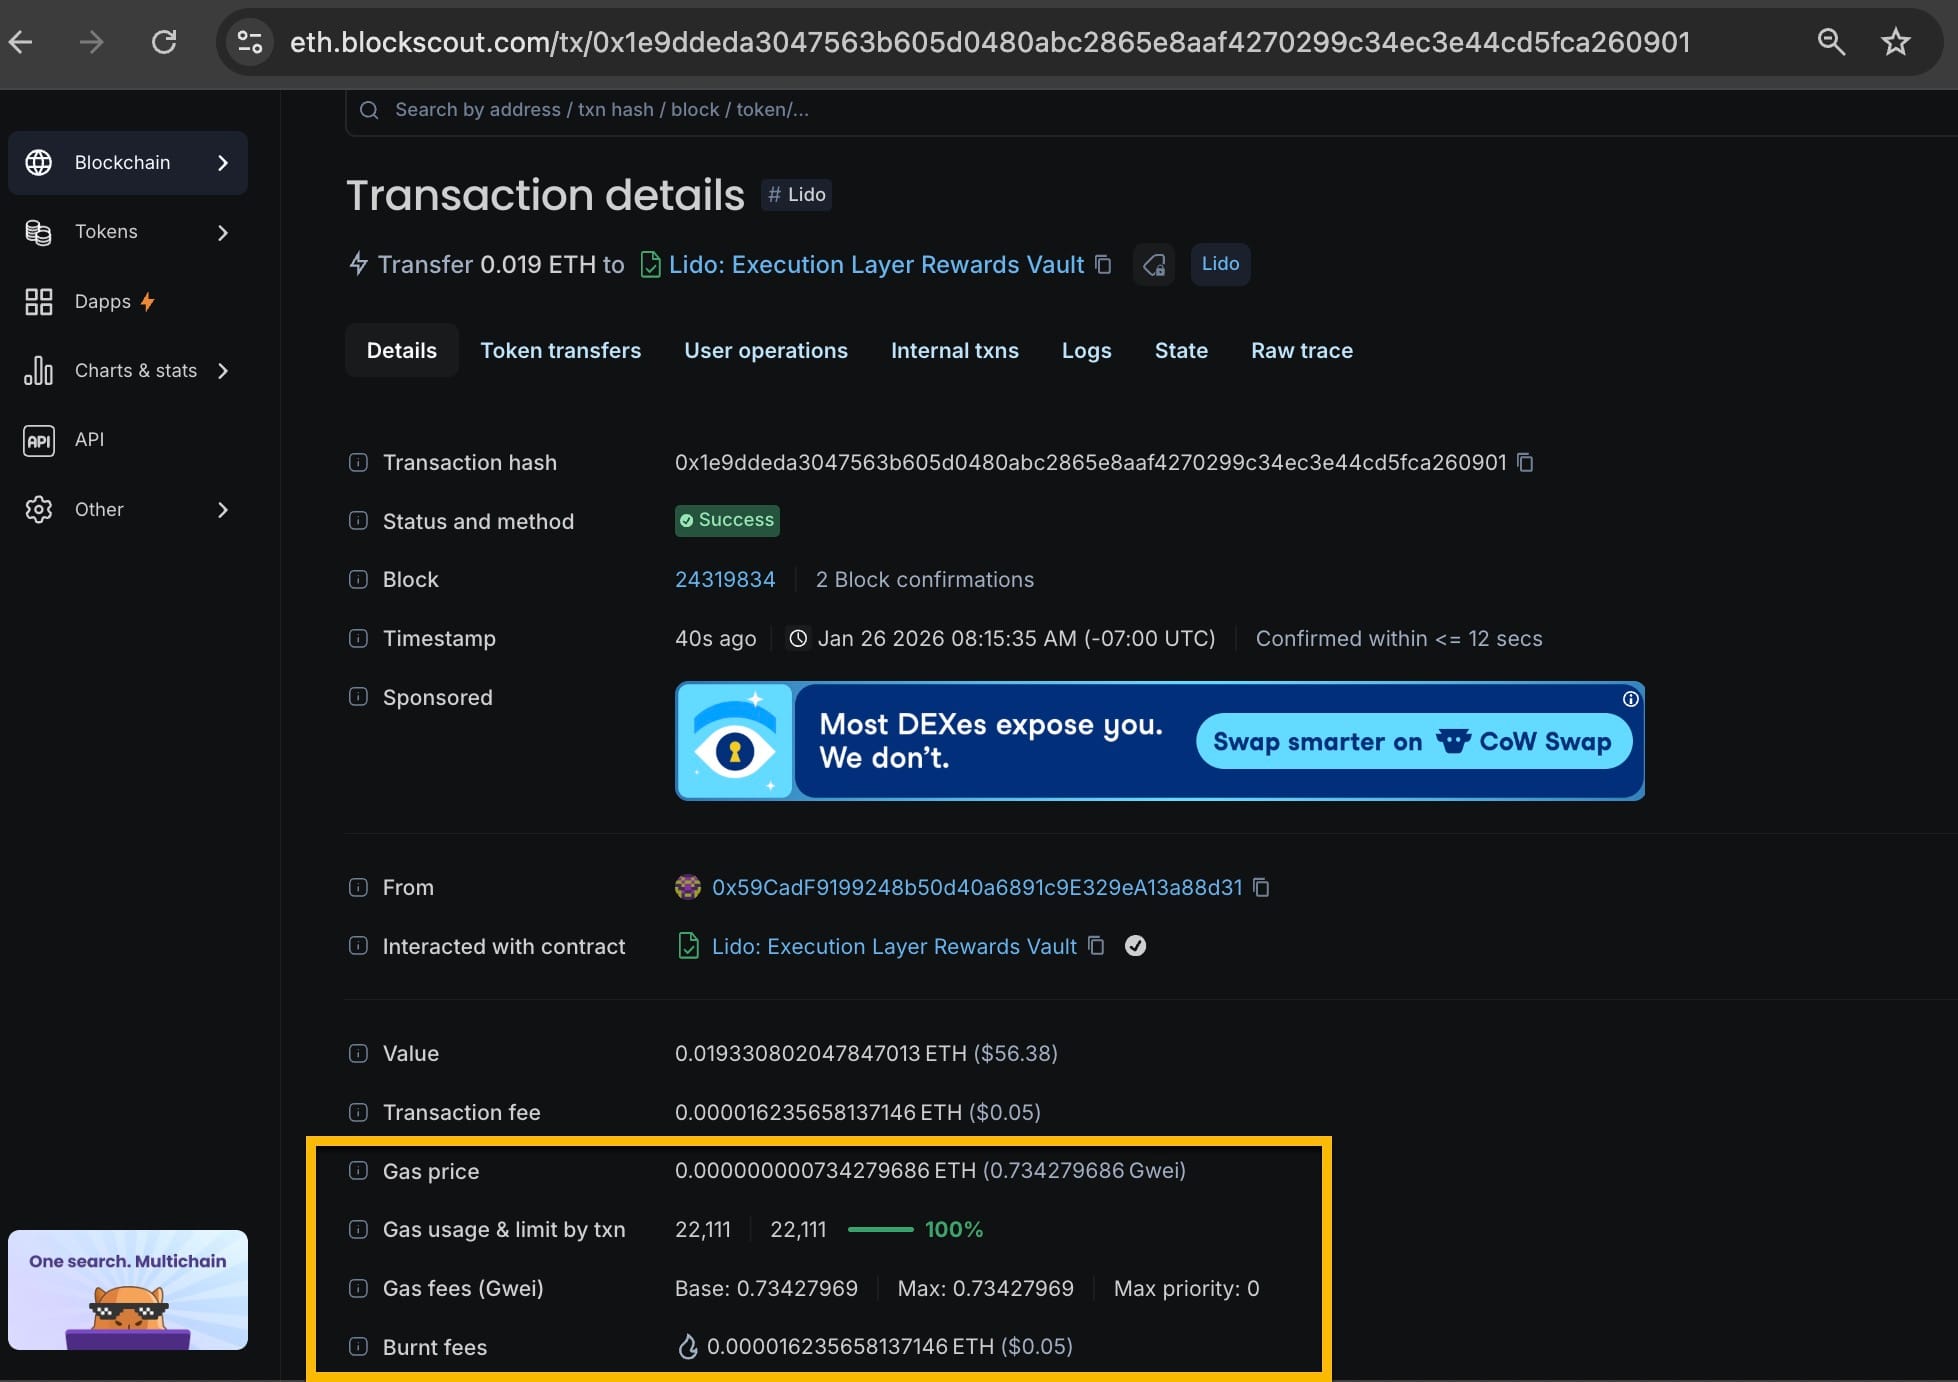1958x1382 pixels.
Task: Open block 24319834 link
Action: point(724,579)
